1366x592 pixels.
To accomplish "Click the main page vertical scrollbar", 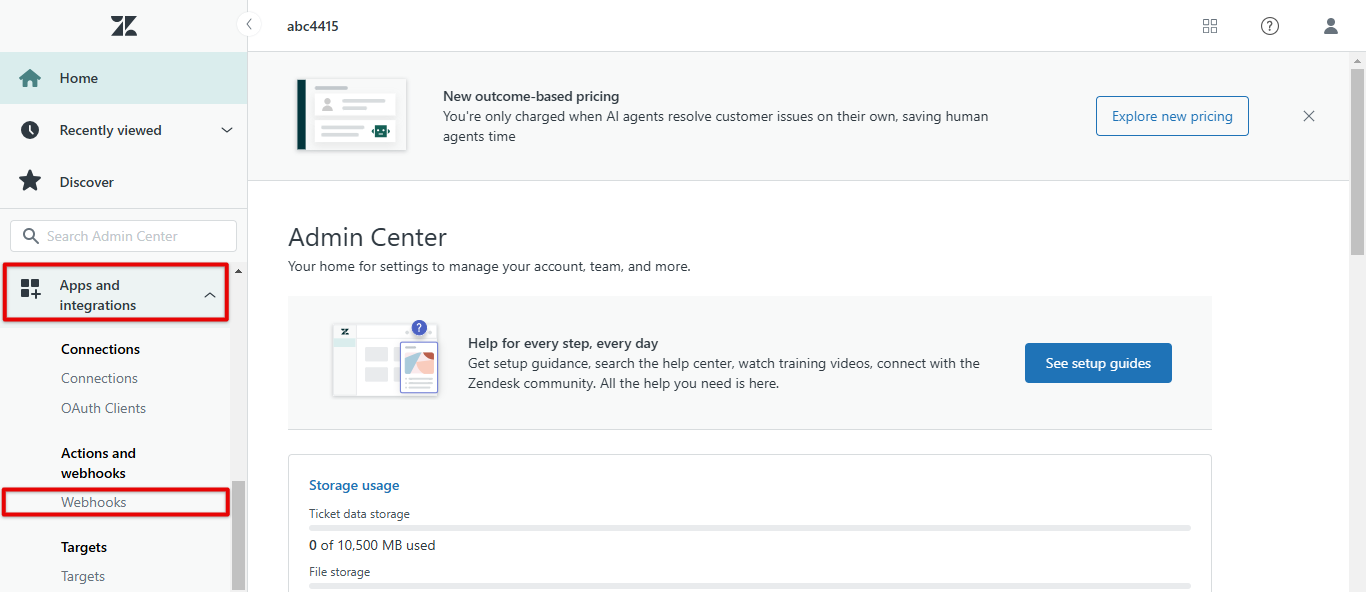I will 1357,162.
